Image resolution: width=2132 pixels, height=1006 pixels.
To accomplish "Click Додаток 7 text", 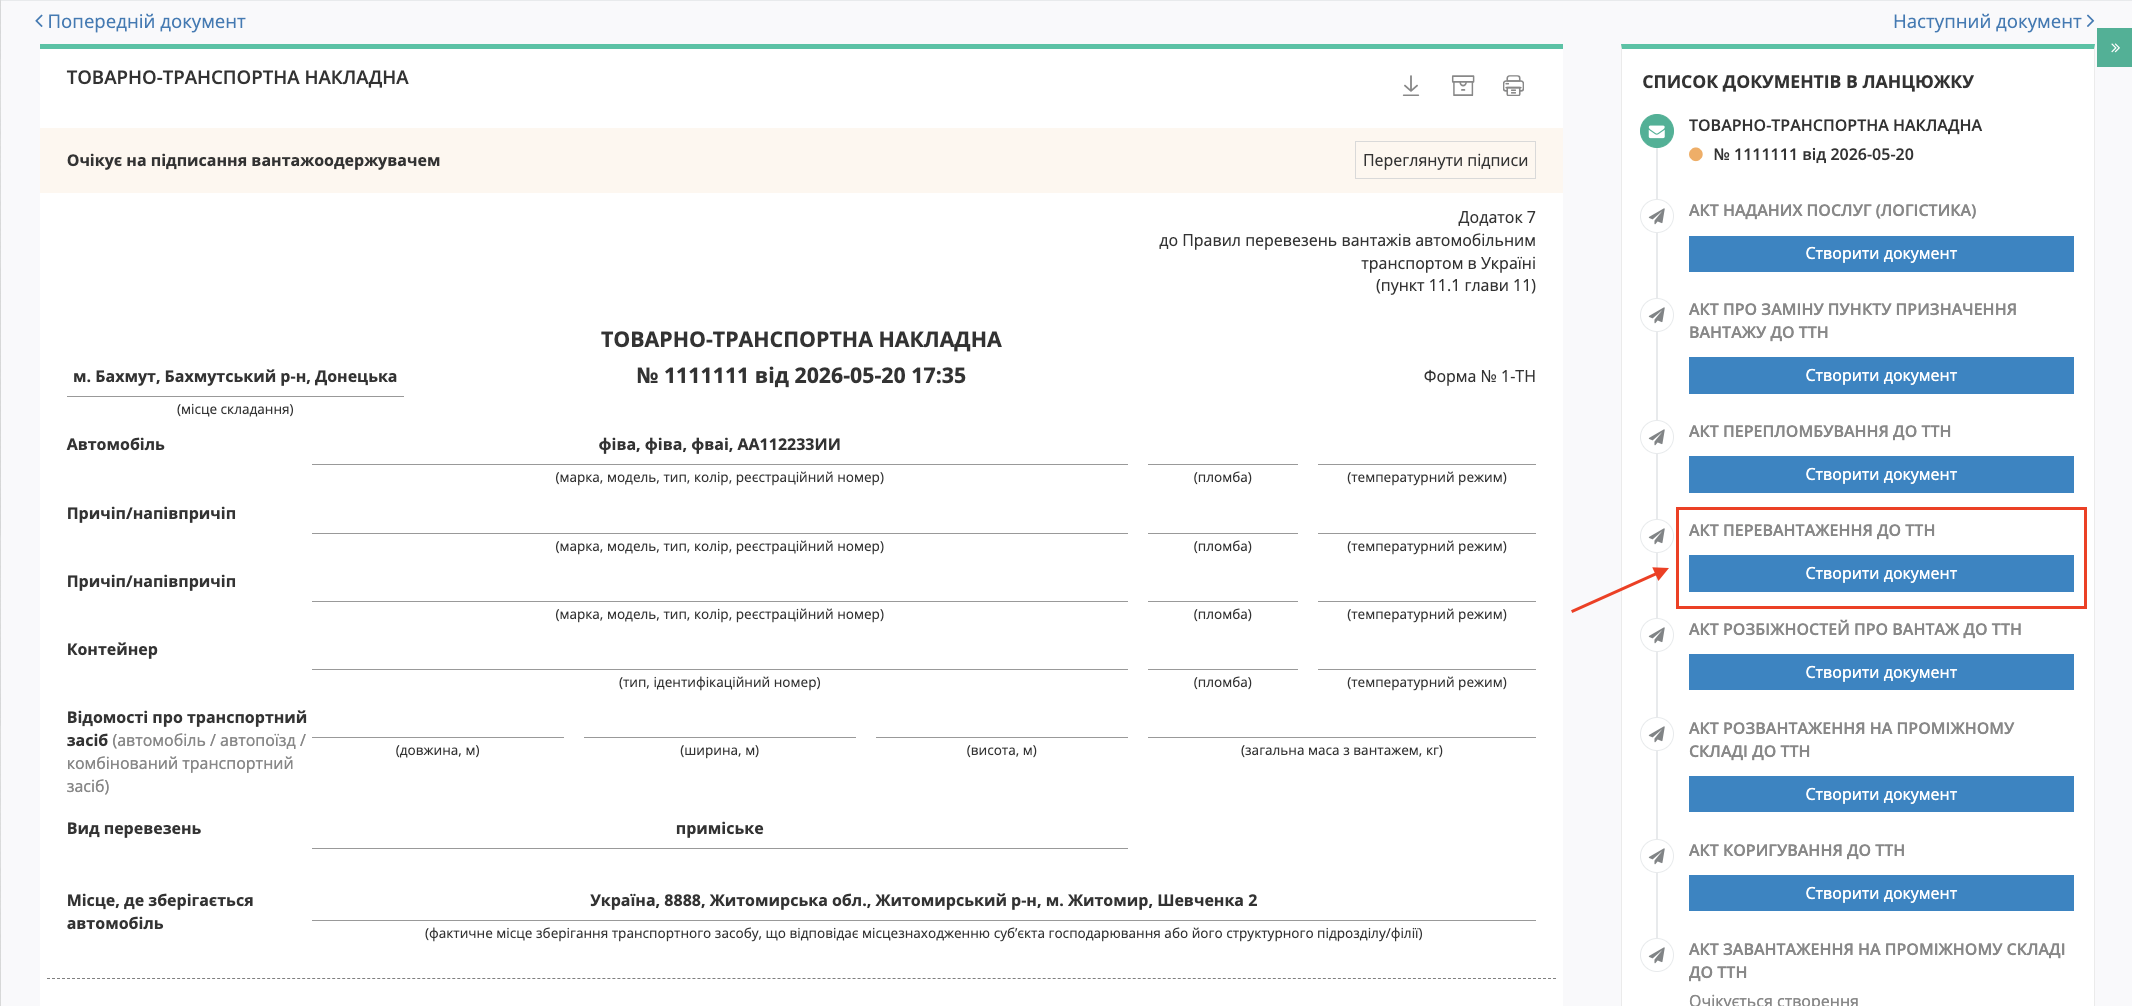I will pos(1496,218).
